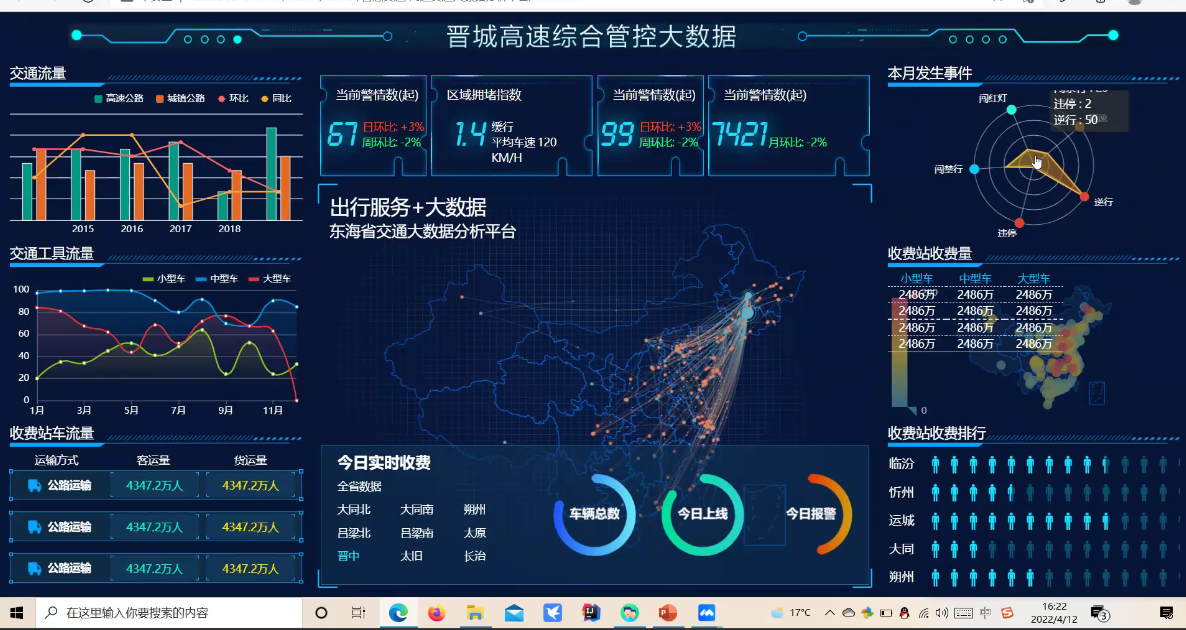The image size is (1186, 630).
Task: Click the 今日报警 ring gauge
Action: click(x=810, y=514)
